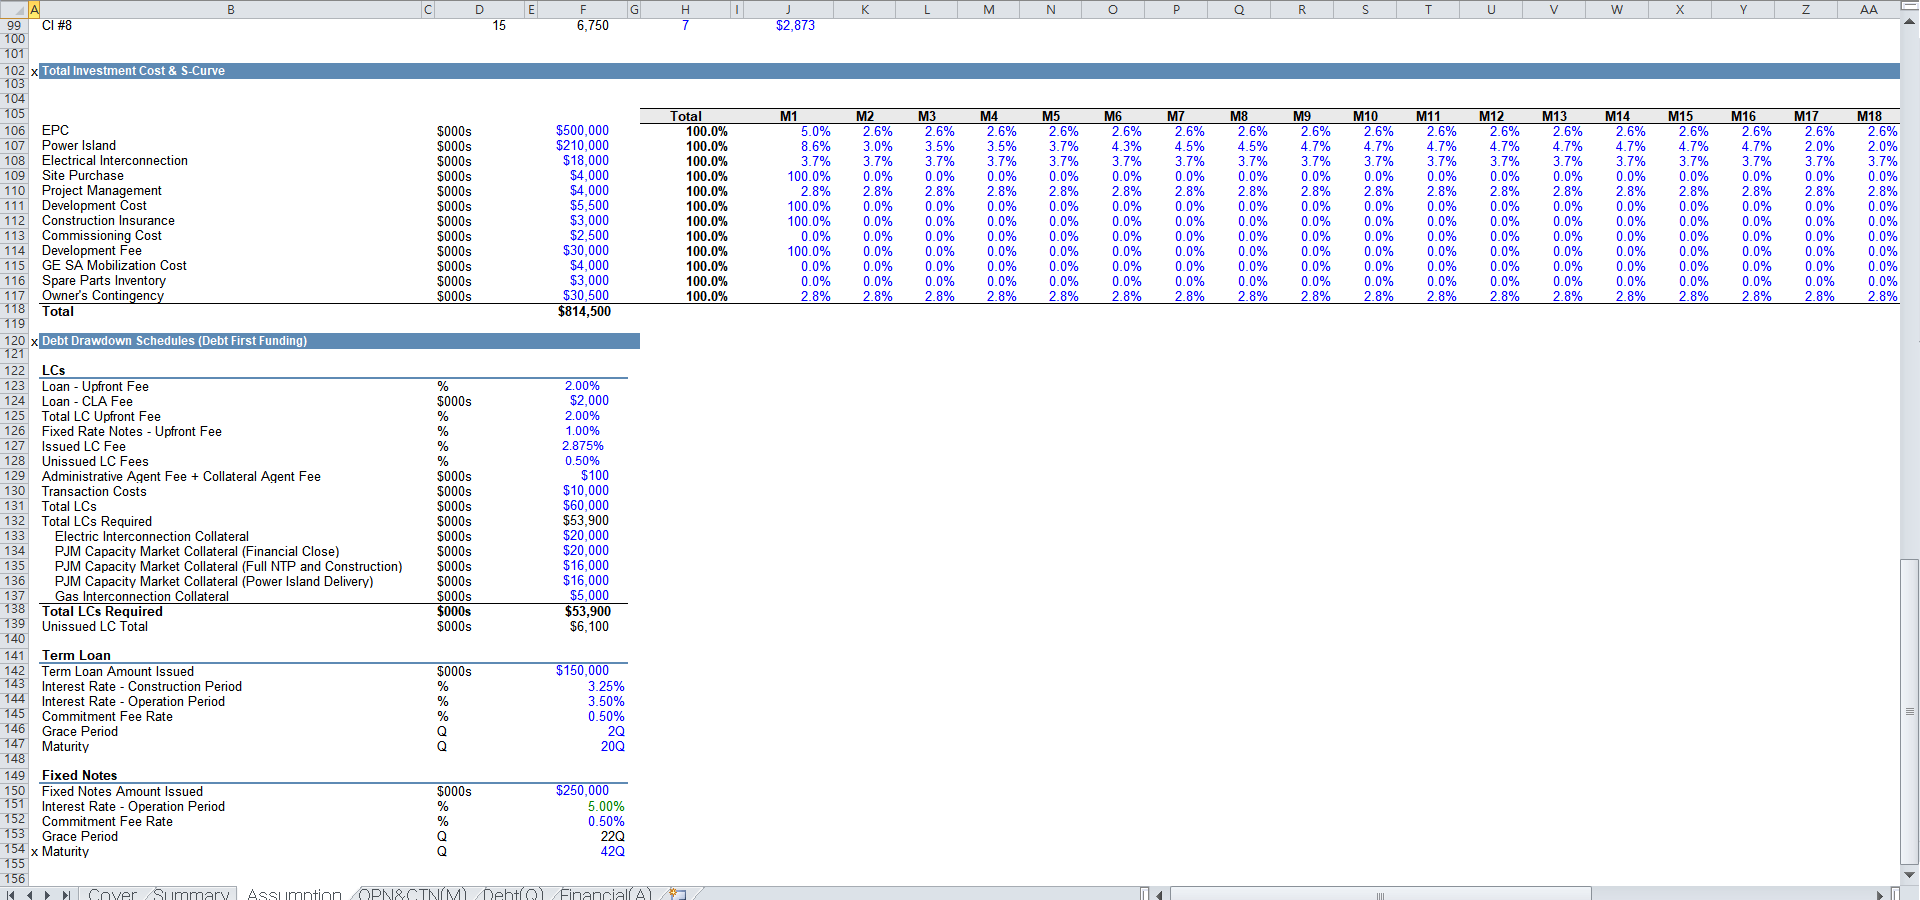Click the horizontal scrollbar thumb

click(x=1380, y=895)
